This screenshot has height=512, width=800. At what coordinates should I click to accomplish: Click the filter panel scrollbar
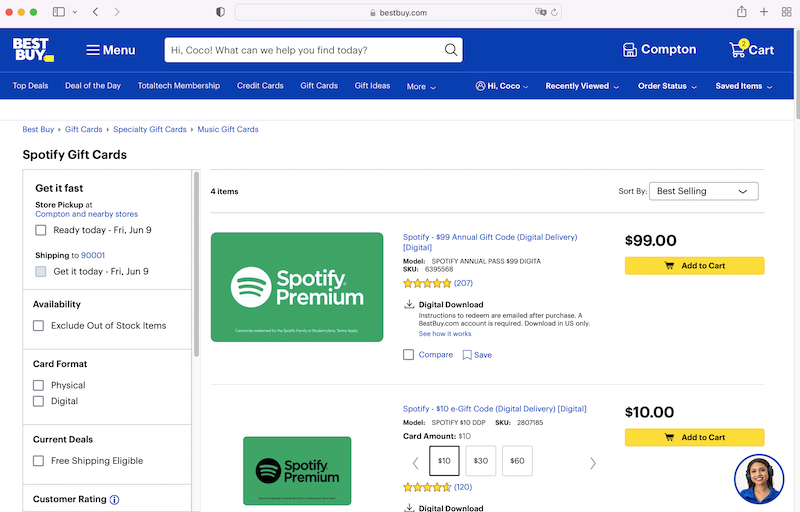coord(196,264)
